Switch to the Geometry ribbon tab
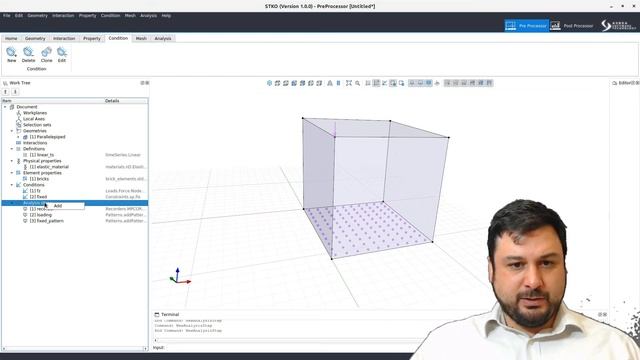This screenshot has height=360, width=640. (35, 38)
